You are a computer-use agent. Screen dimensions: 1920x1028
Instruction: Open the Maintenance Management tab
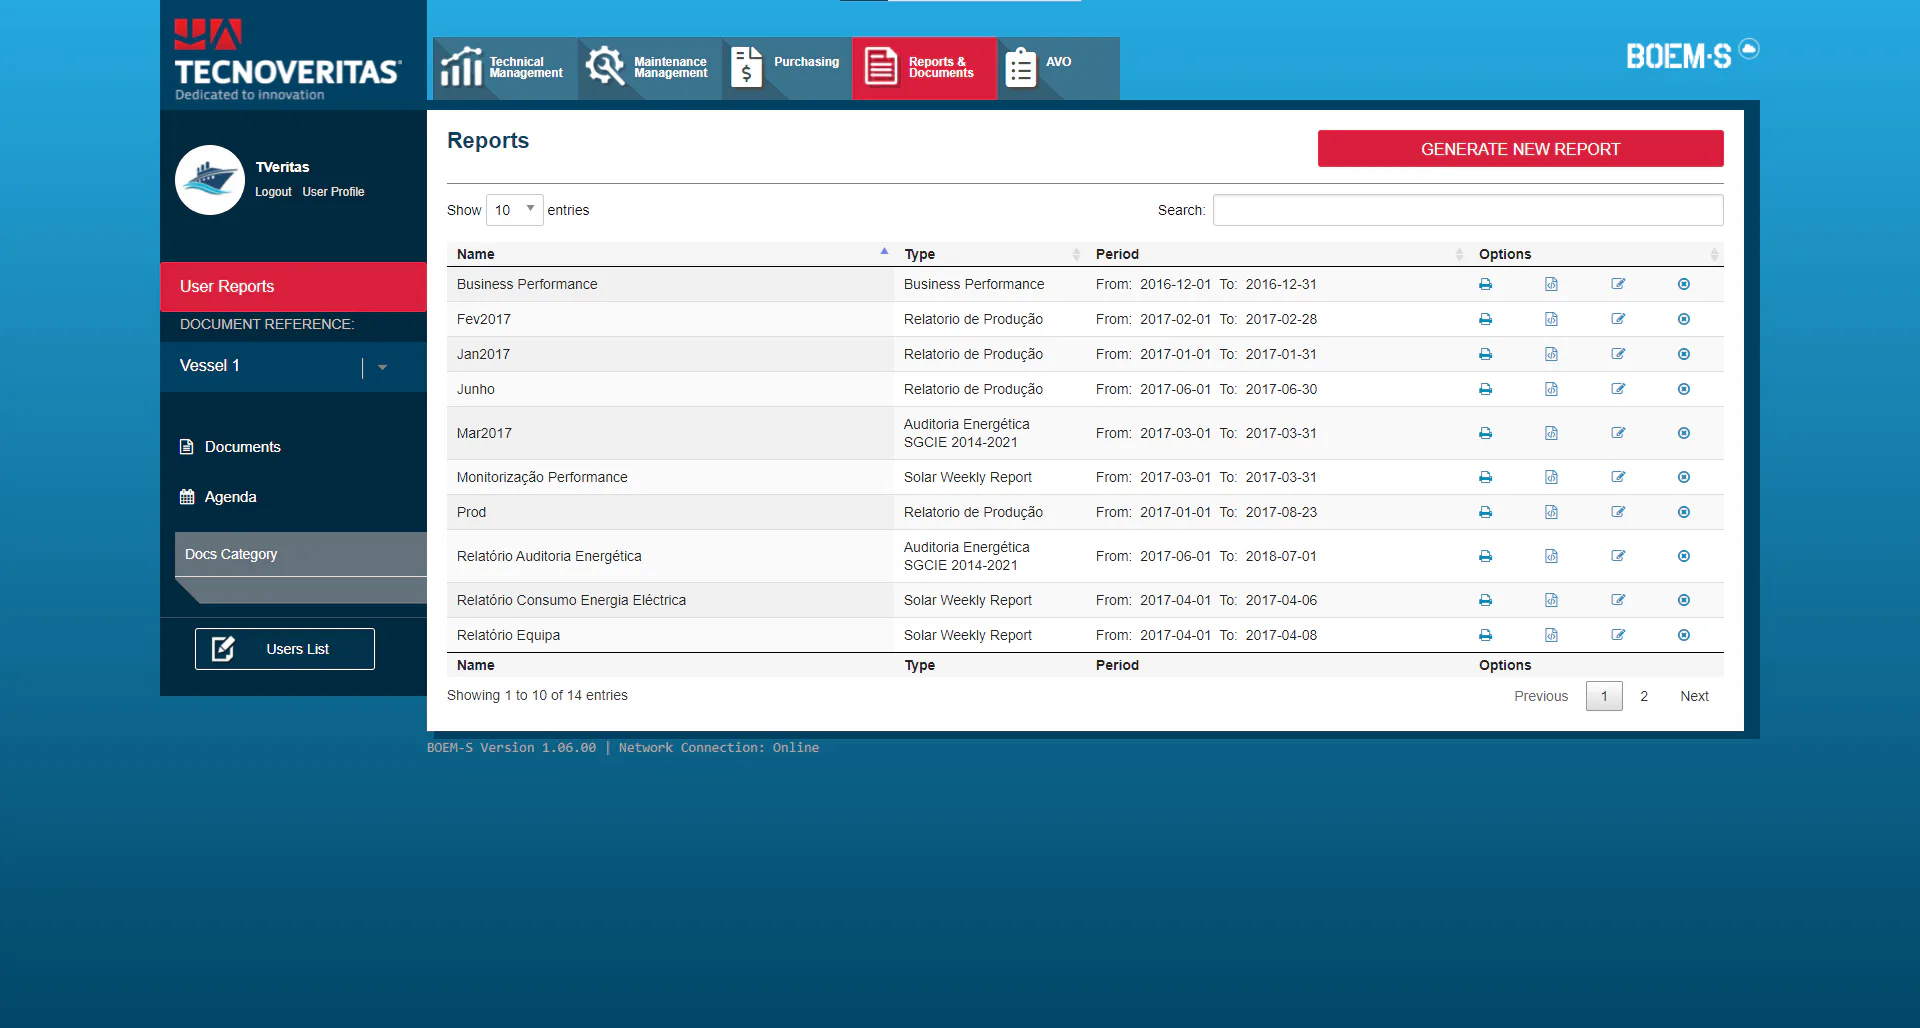pyautogui.click(x=650, y=68)
